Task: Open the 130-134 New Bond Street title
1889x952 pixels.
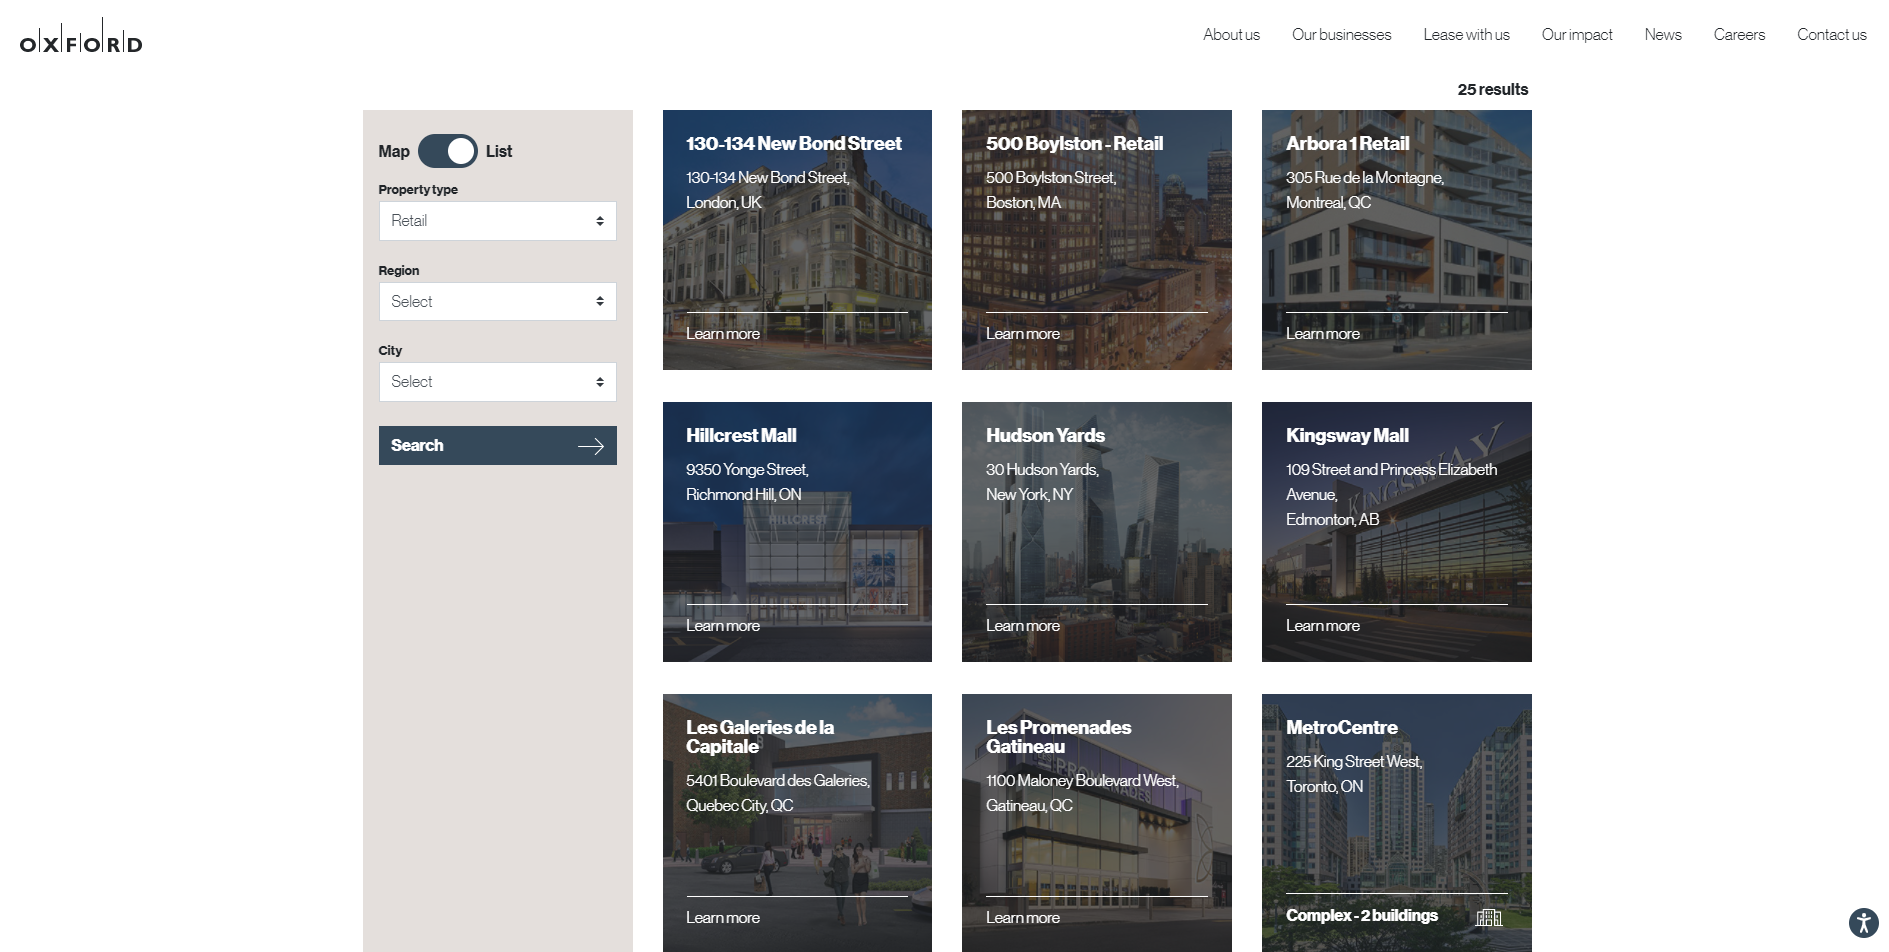Action: click(x=794, y=144)
